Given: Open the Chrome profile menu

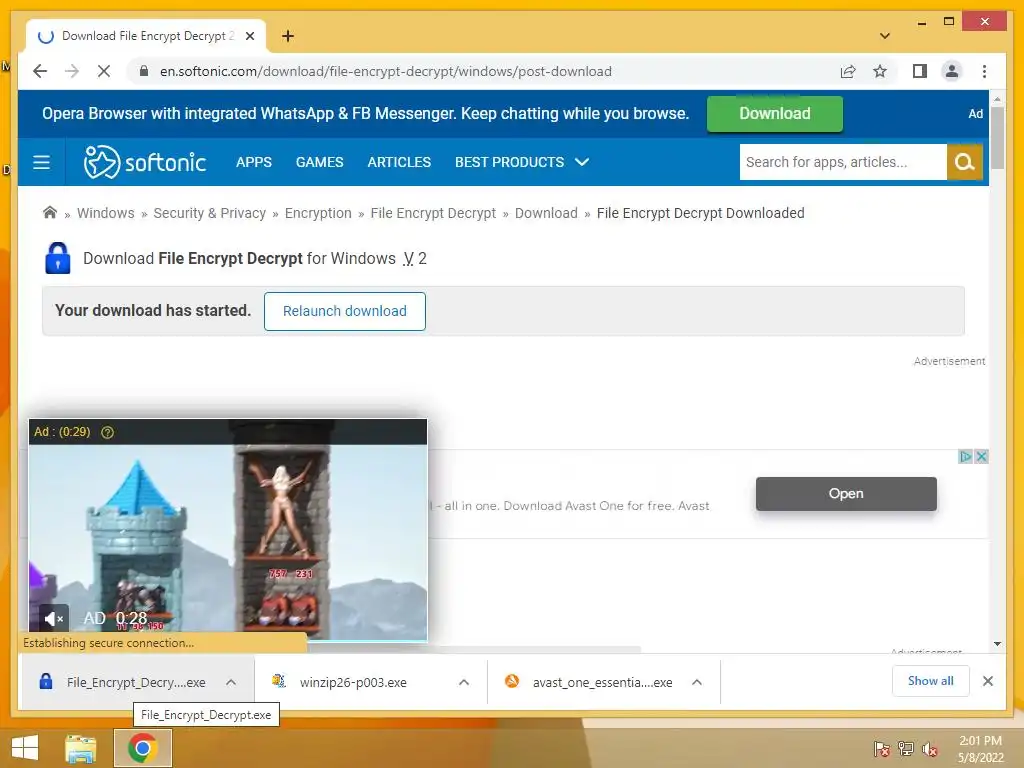Looking at the screenshot, I should pyautogui.click(x=952, y=71).
